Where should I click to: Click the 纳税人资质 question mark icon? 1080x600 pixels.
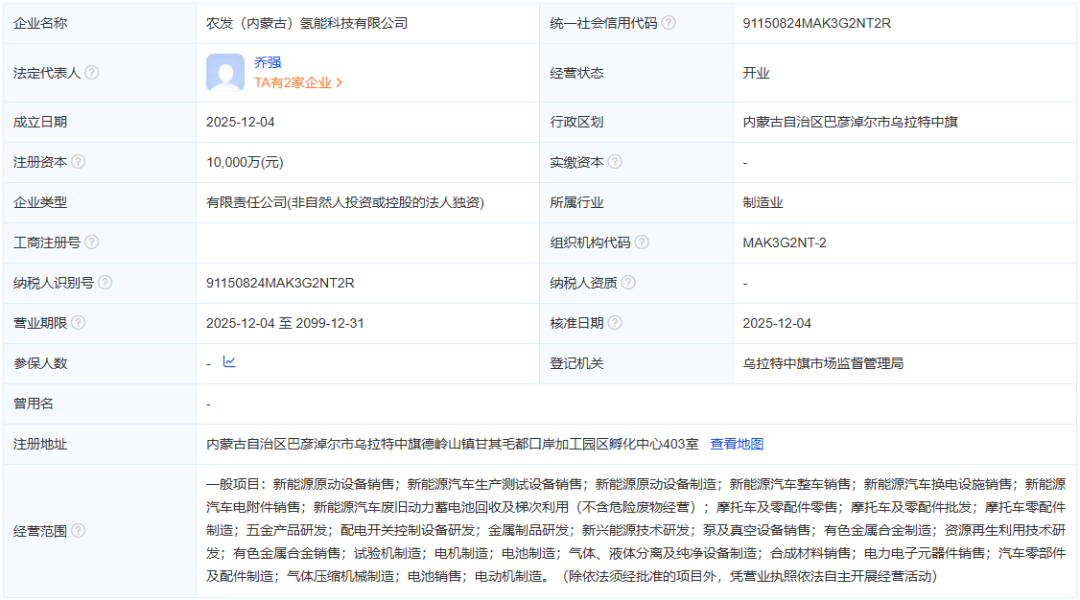coord(629,282)
